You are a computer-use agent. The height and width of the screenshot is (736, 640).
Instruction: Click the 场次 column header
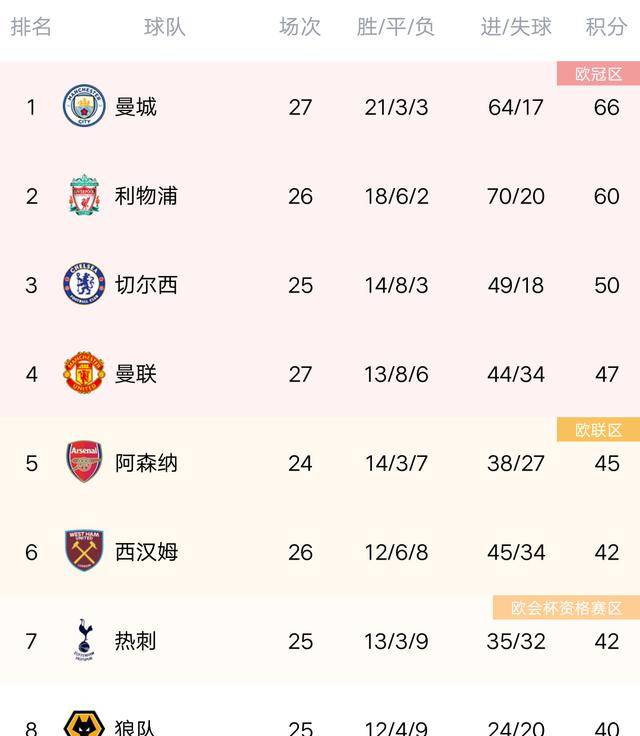tap(300, 27)
